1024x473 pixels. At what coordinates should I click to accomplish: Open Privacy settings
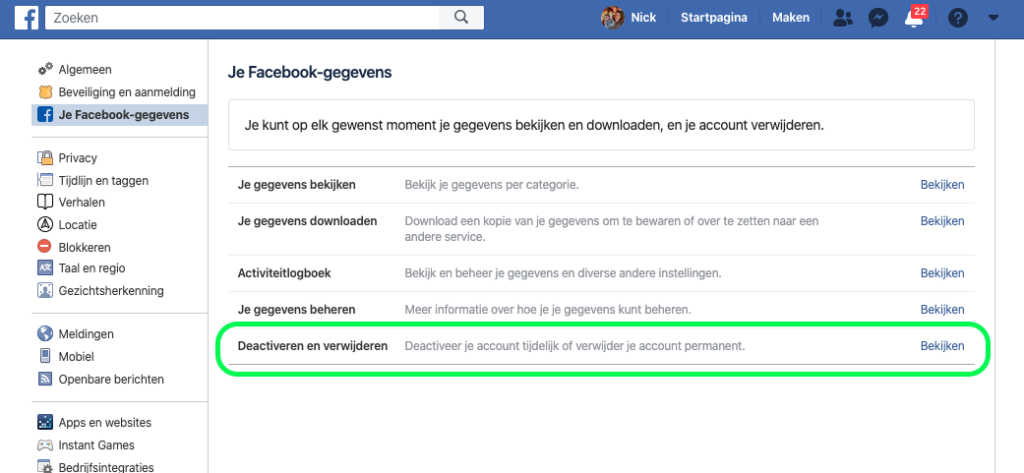pyautogui.click(x=78, y=157)
